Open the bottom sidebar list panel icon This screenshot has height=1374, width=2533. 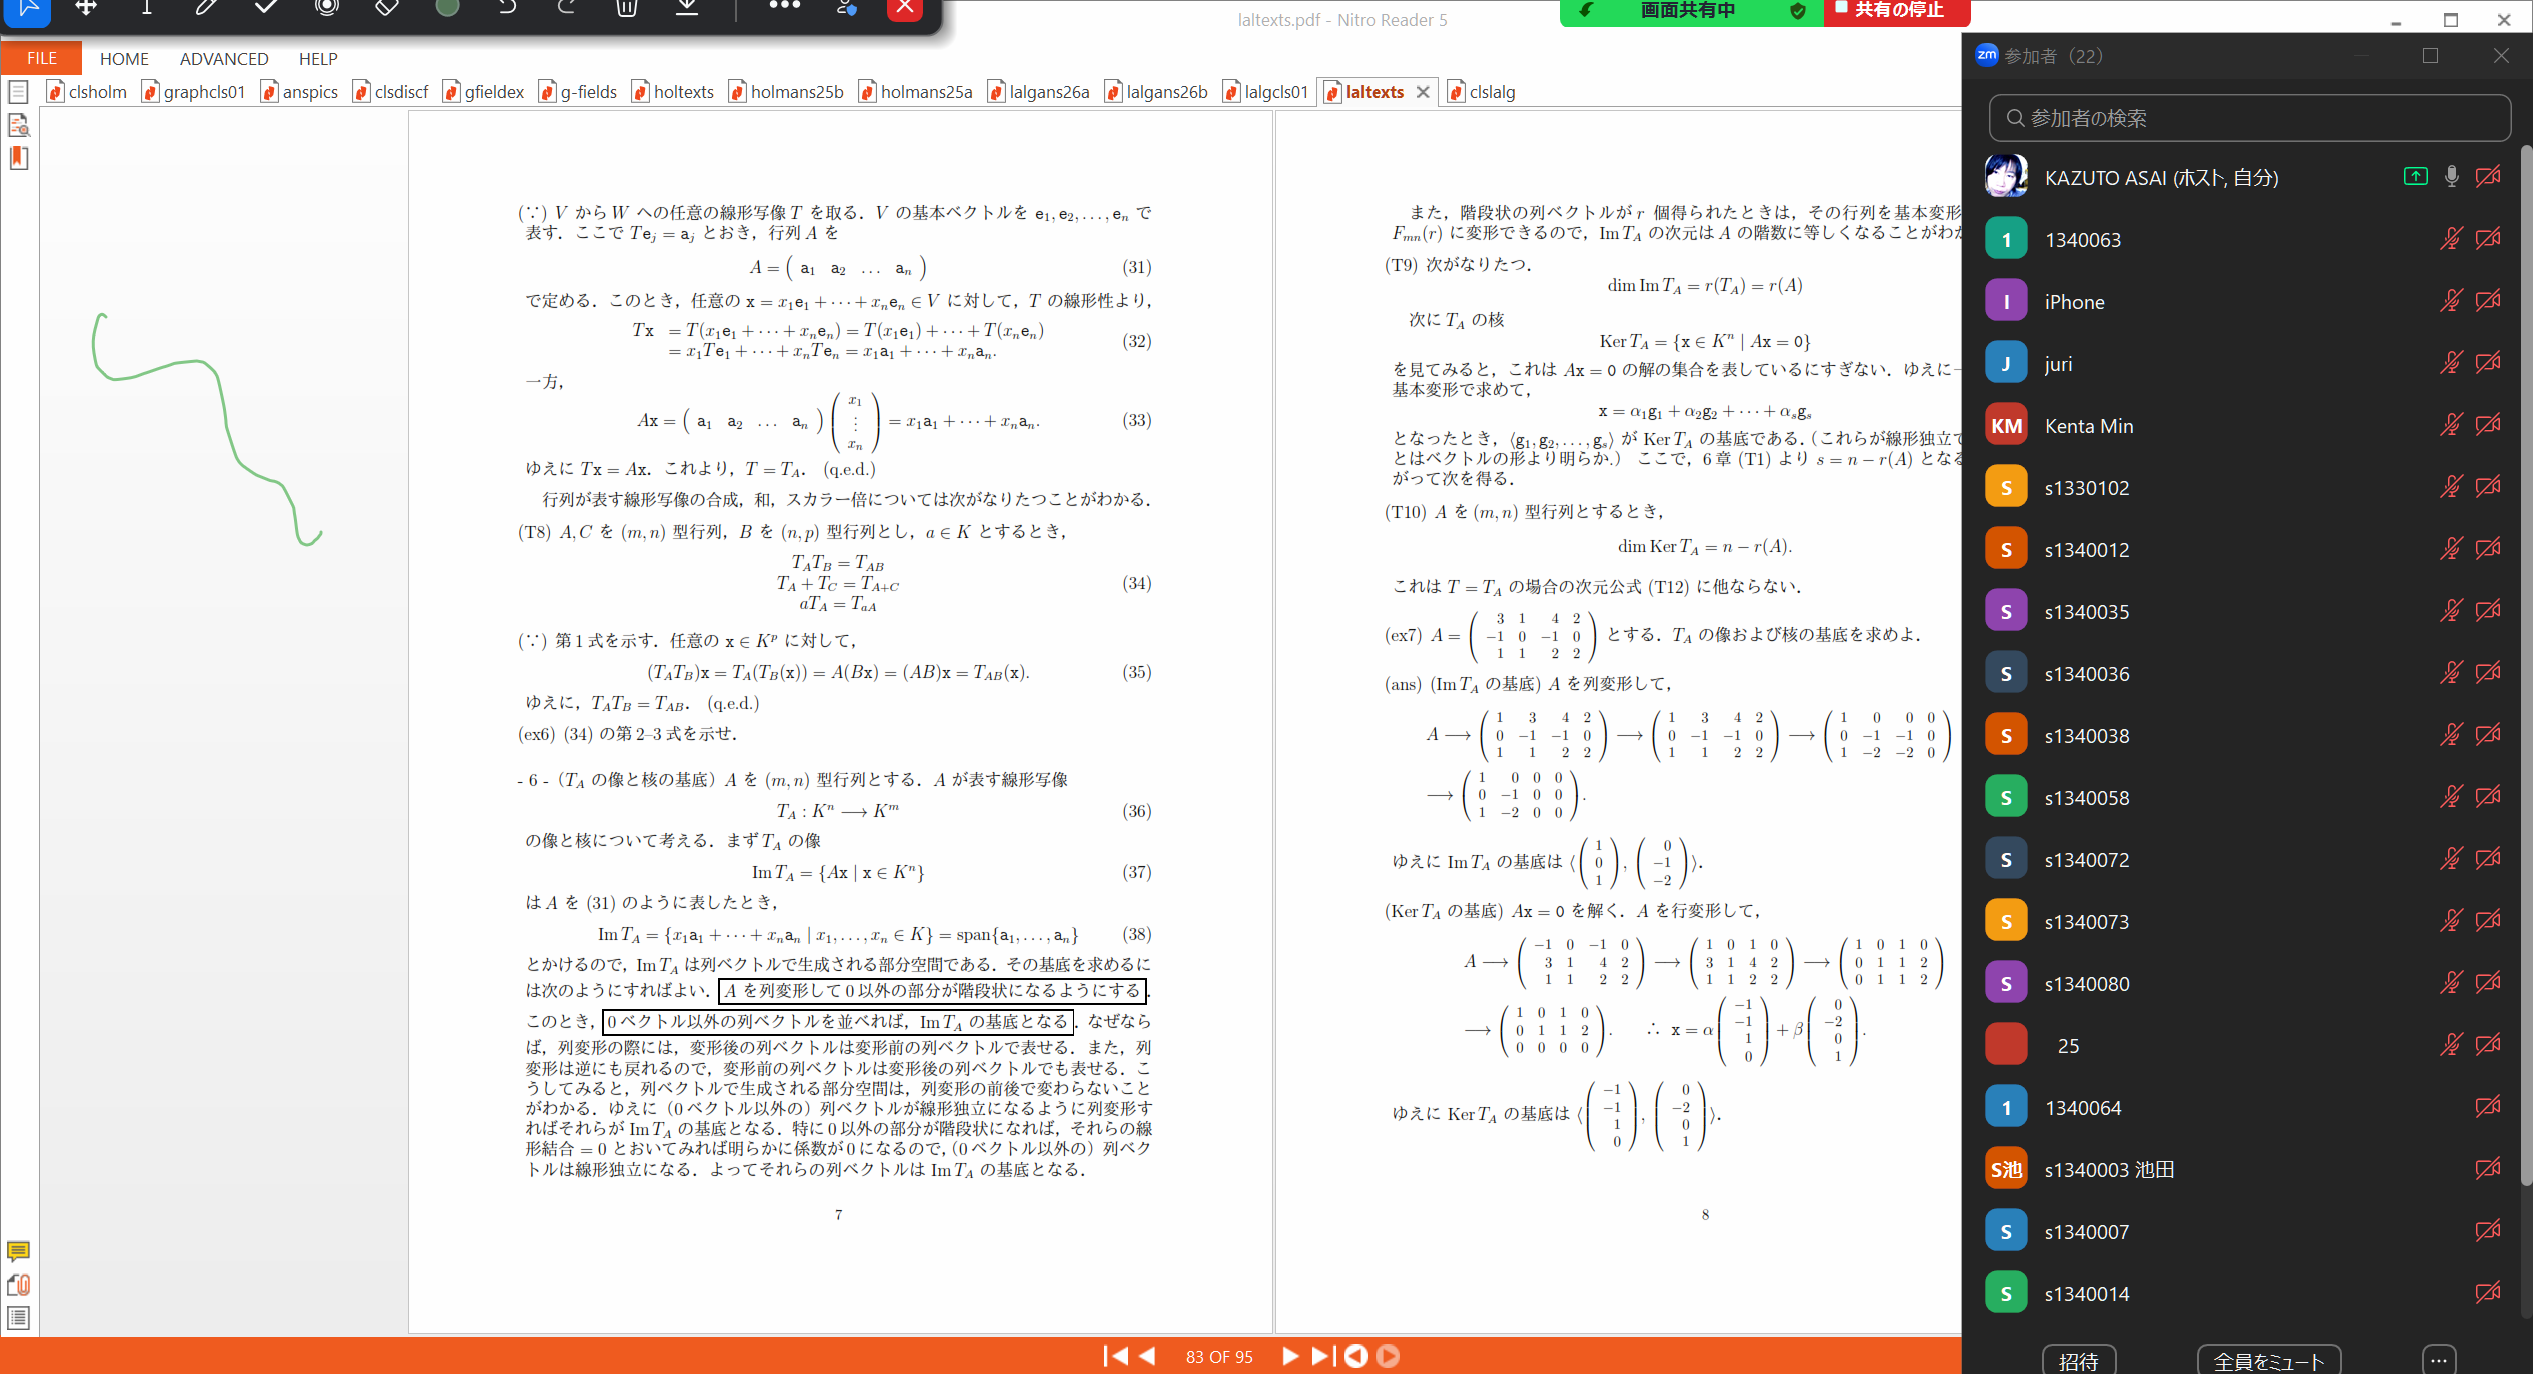pyautogui.click(x=18, y=1318)
